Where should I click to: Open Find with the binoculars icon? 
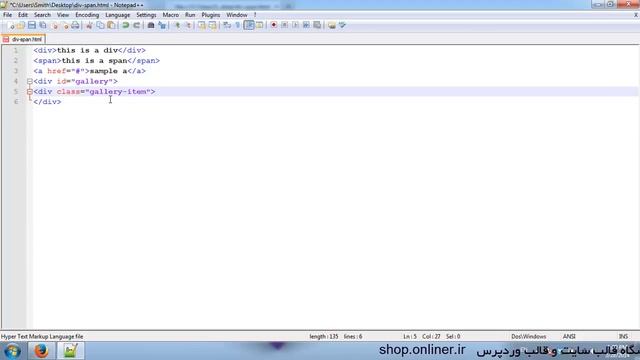[x=151, y=25]
